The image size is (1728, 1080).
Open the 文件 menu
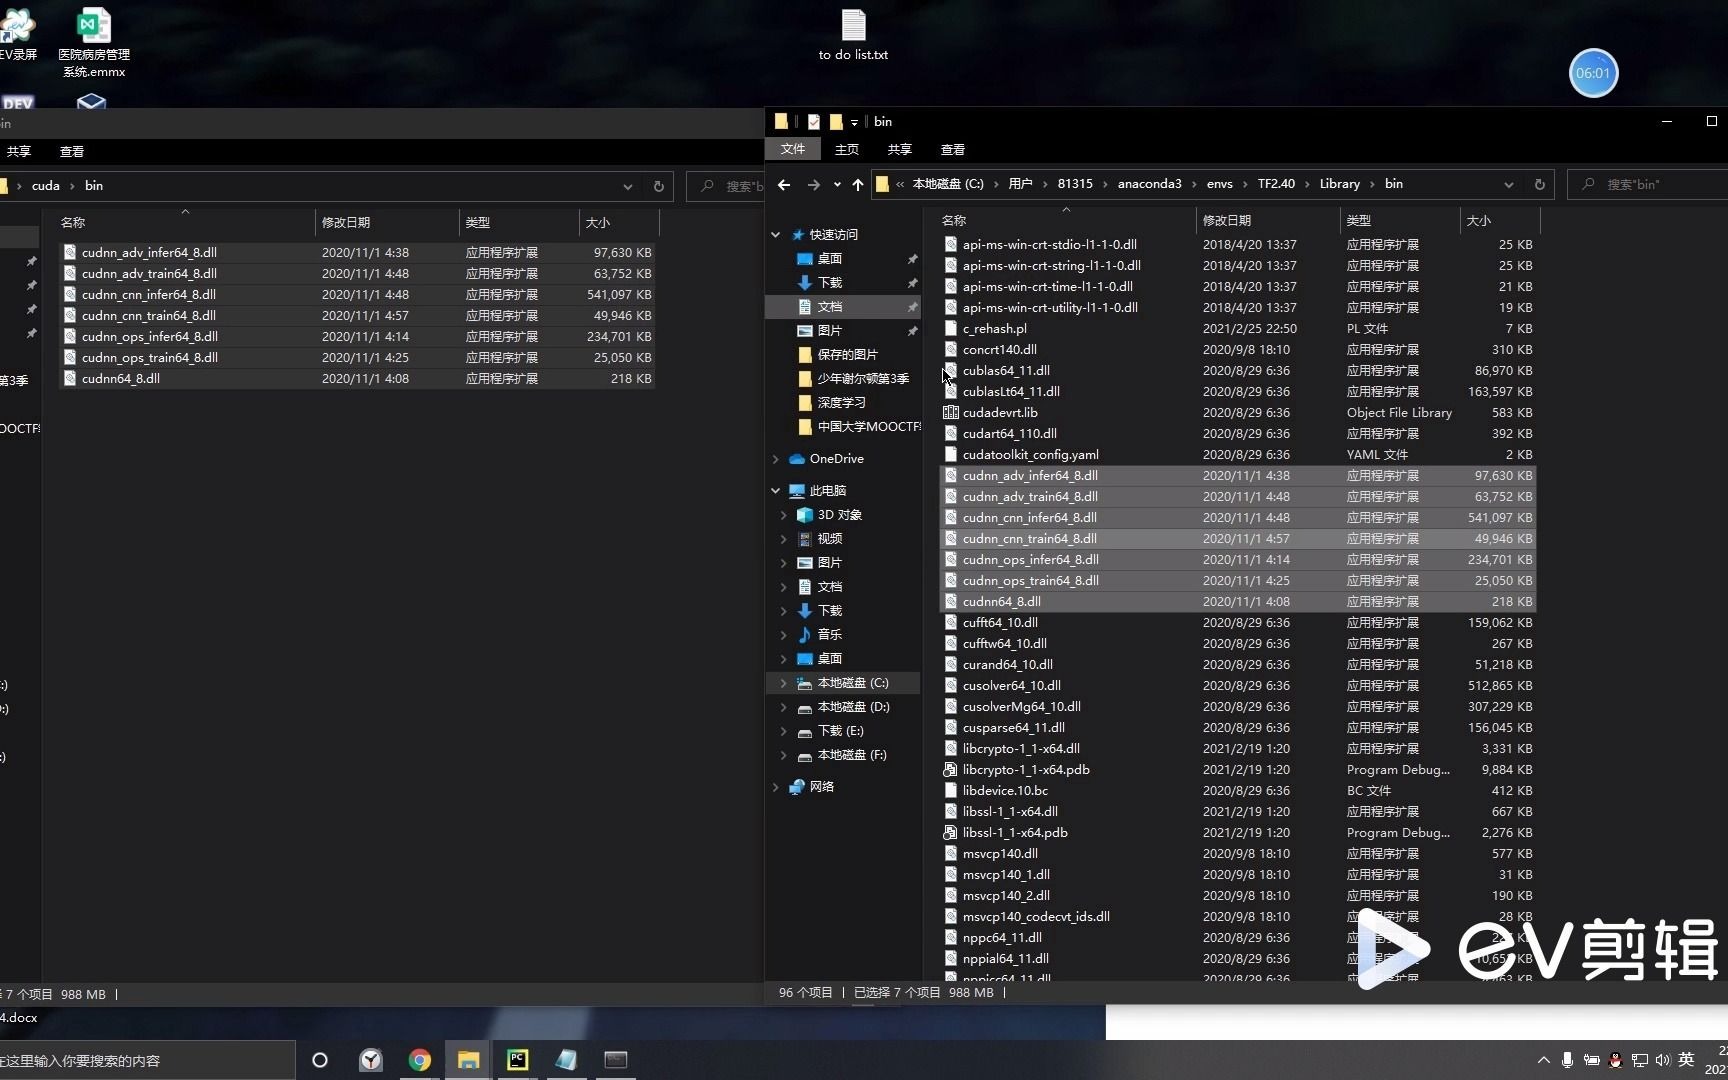tap(793, 150)
